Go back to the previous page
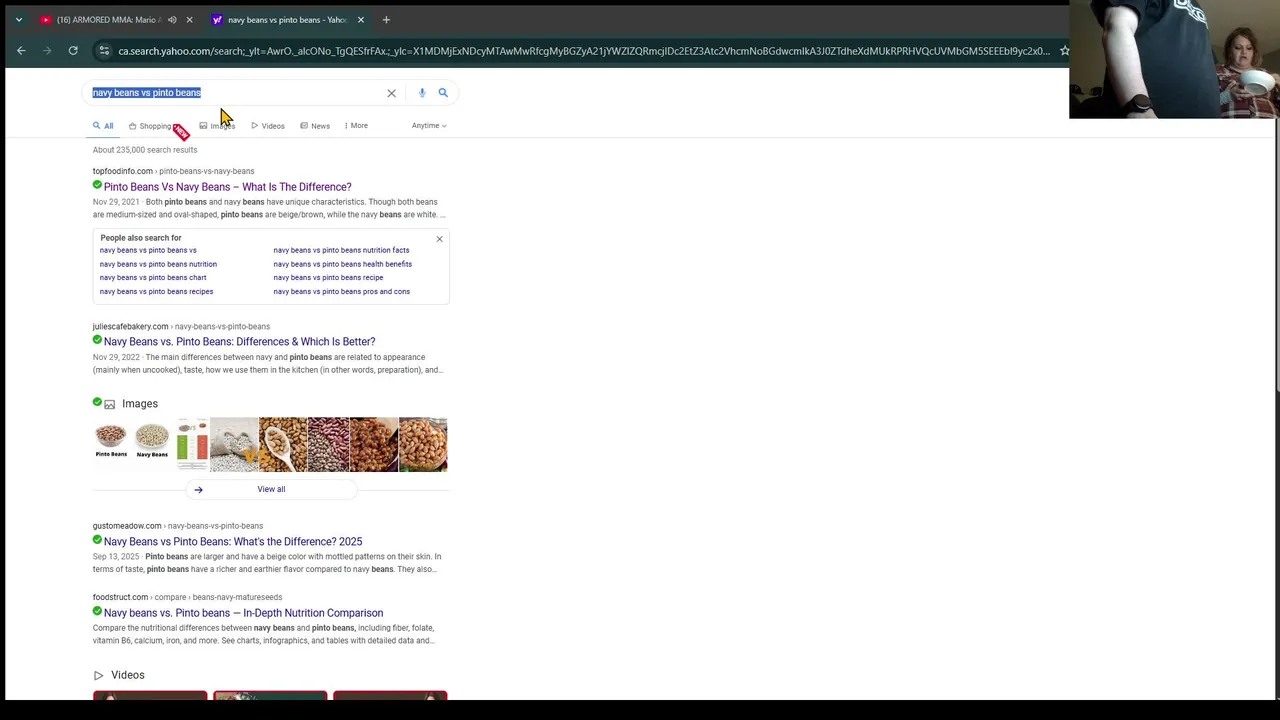Image resolution: width=1280 pixels, height=720 pixels. (21, 51)
